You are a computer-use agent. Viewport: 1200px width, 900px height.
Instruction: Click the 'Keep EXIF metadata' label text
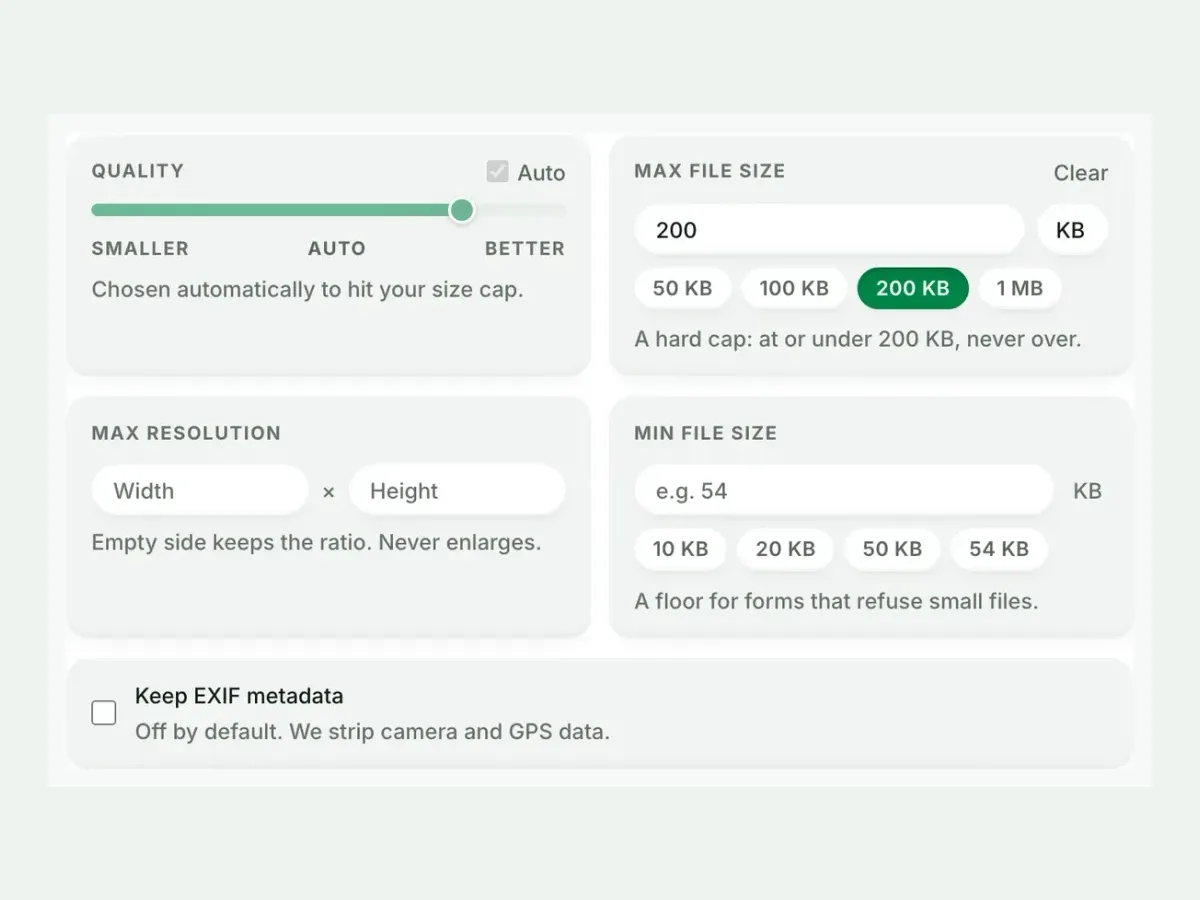(239, 696)
